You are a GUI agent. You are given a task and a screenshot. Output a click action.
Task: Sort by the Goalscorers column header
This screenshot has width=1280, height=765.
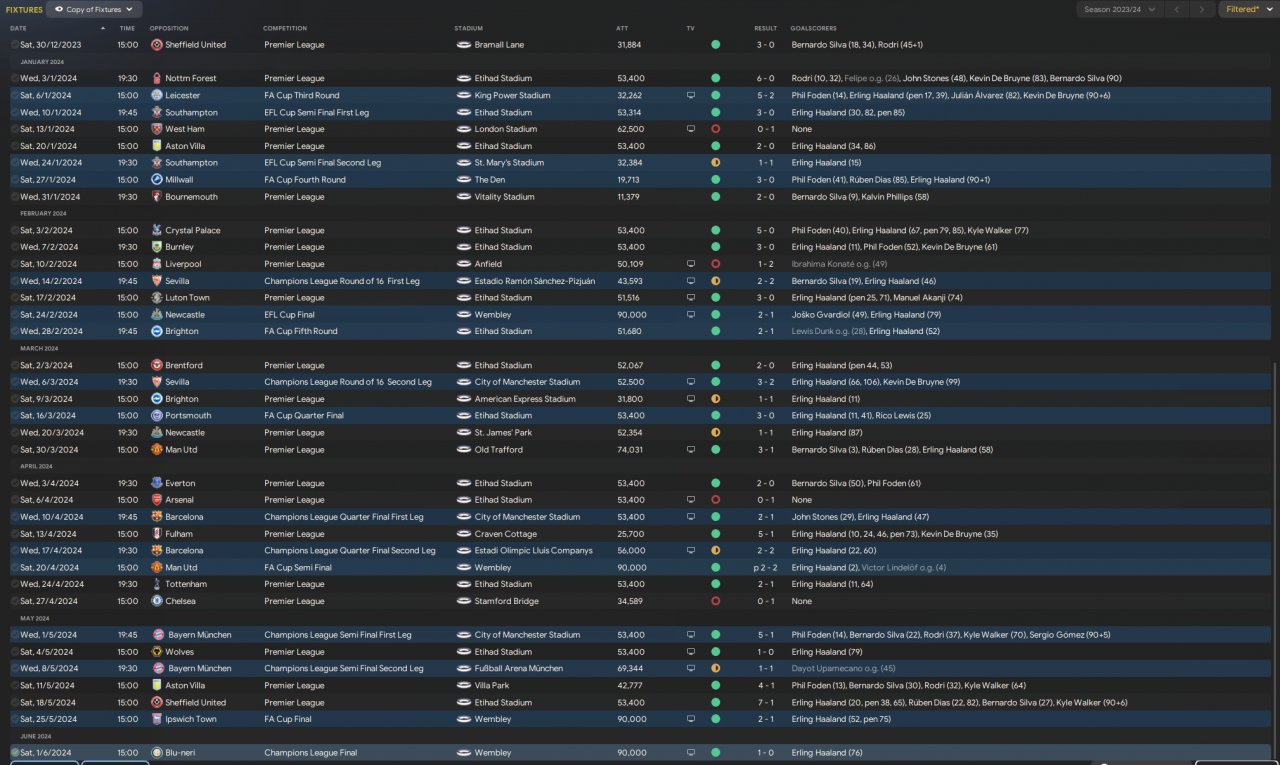(813, 28)
